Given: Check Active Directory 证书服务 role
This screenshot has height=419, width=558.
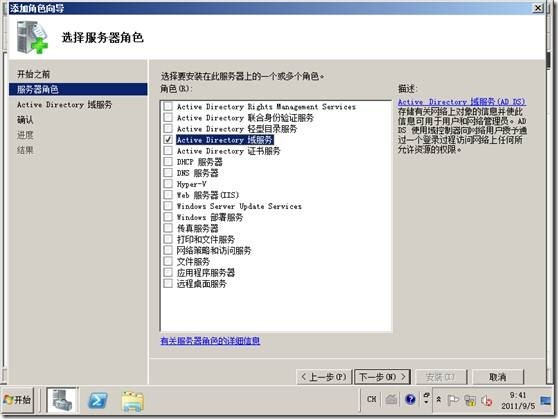Looking at the screenshot, I should click(x=168, y=151).
